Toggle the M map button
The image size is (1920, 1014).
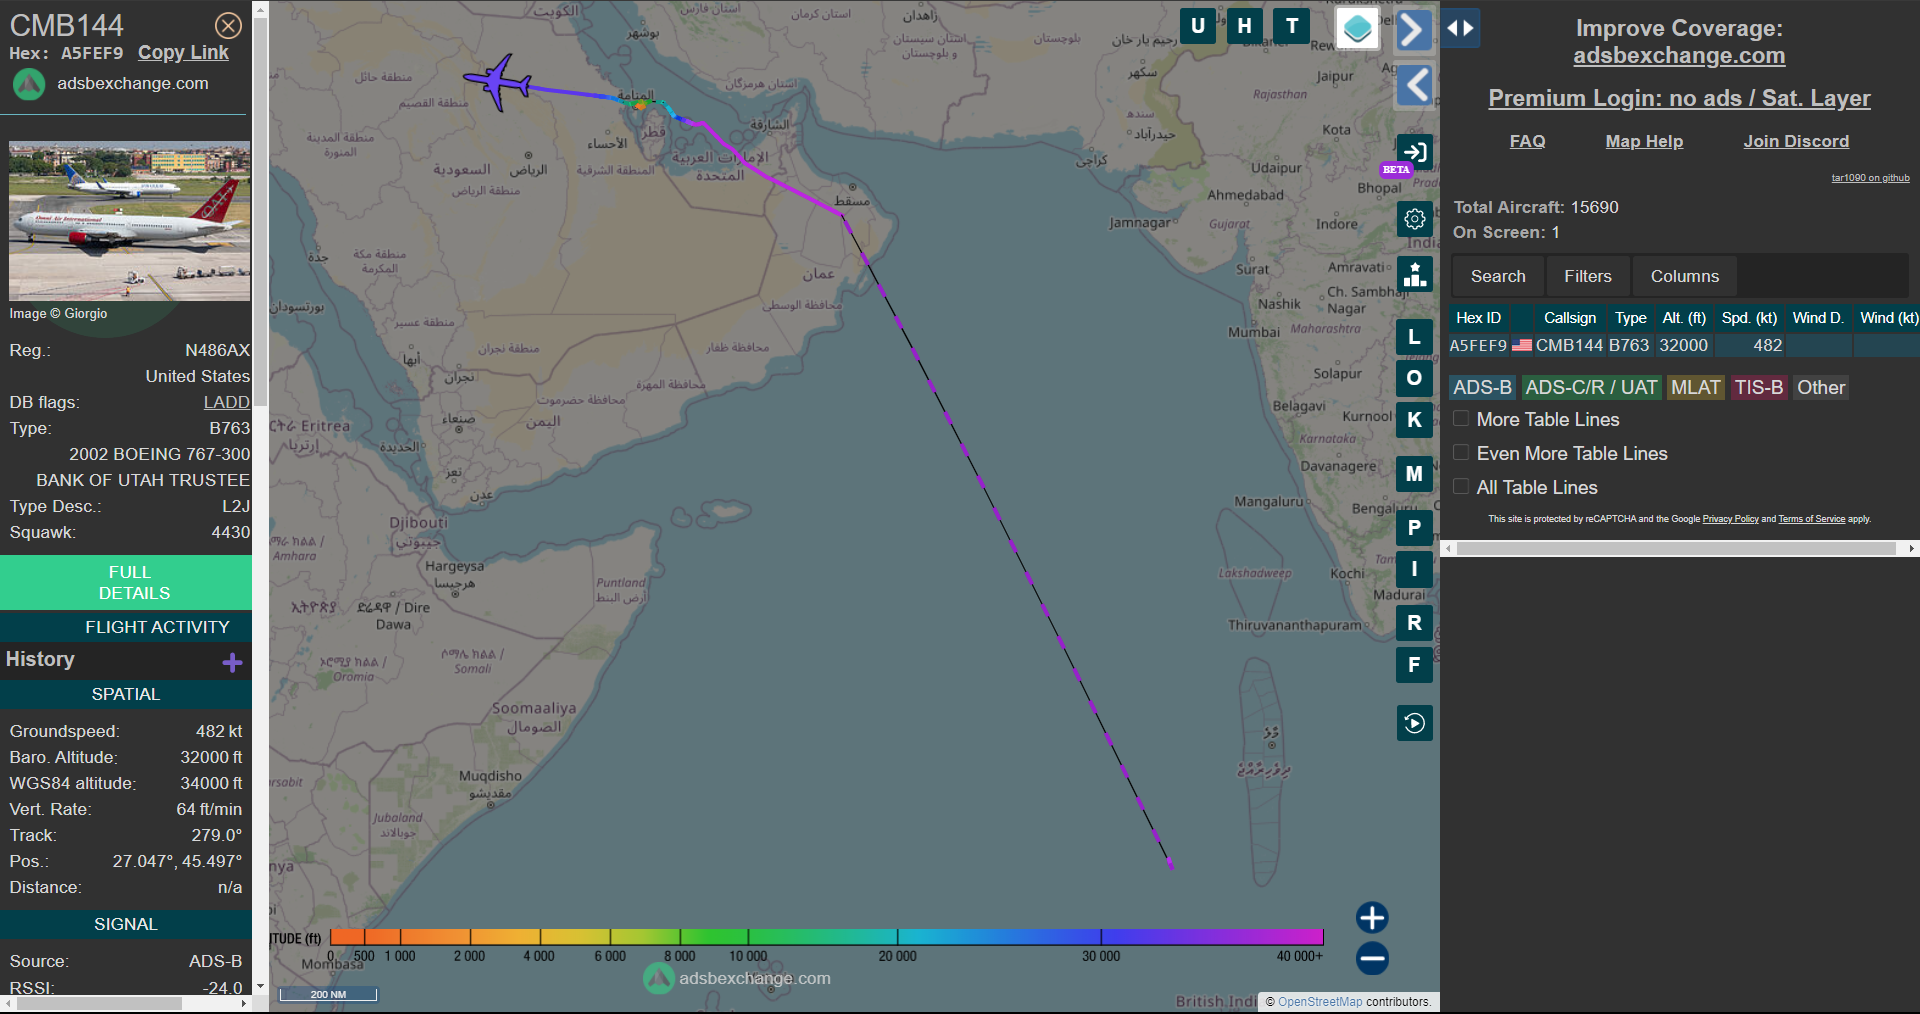1414,474
